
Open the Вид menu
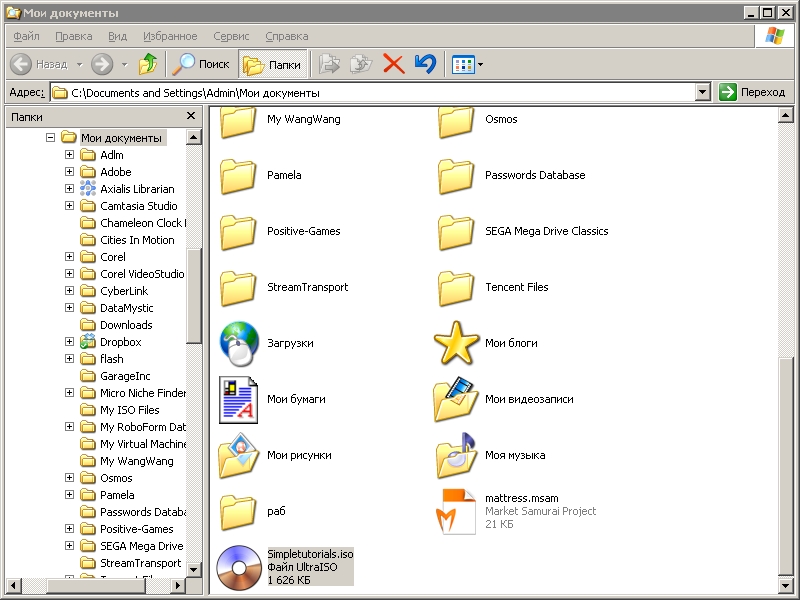117,36
